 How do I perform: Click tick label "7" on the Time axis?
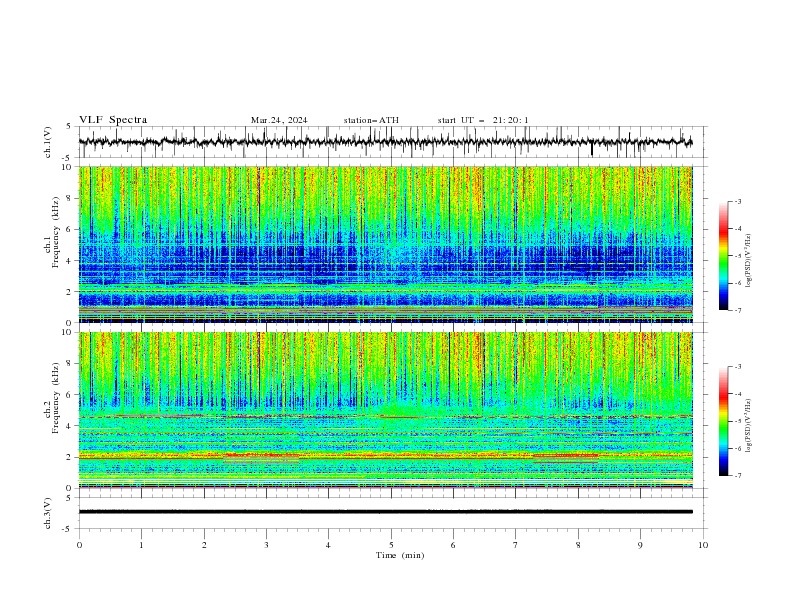click(516, 545)
